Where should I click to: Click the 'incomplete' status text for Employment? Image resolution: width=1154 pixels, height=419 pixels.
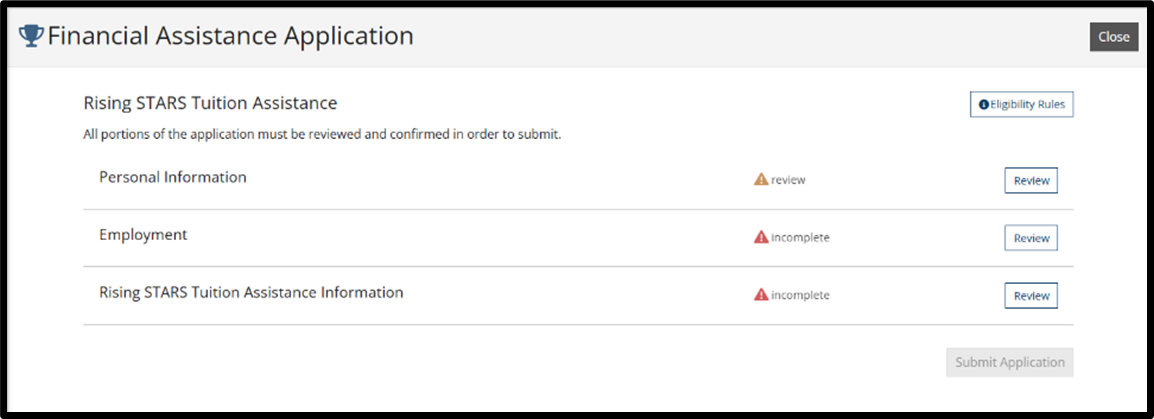click(800, 237)
